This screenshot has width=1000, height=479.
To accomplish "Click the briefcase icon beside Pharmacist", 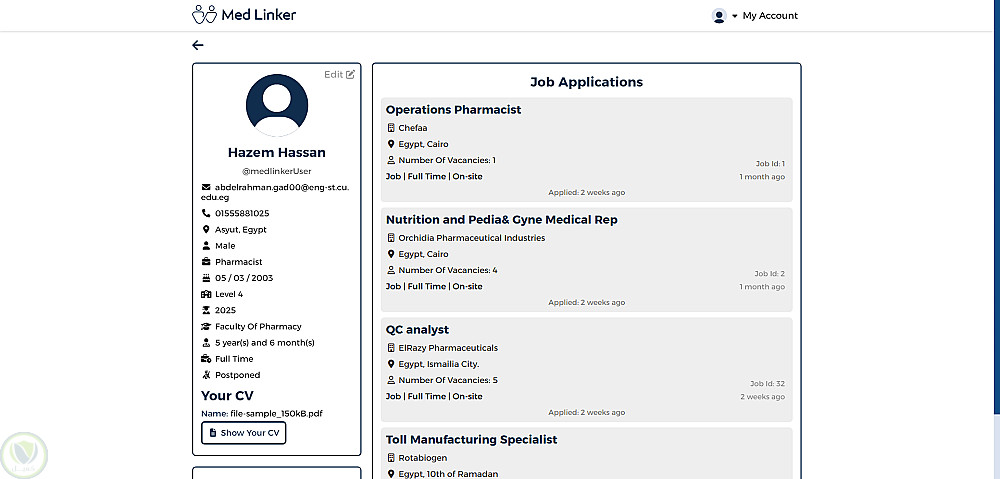I will point(206,262).
